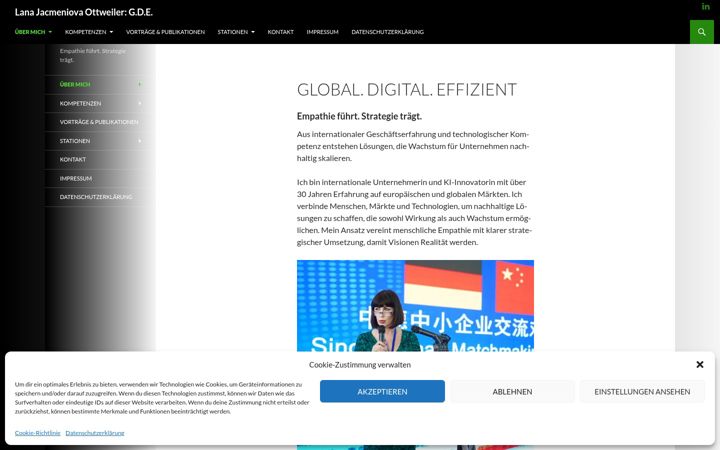Select STATIONEN in top navigation
The height and width of the screenshot is (450, 720).
tap(232, 32)
